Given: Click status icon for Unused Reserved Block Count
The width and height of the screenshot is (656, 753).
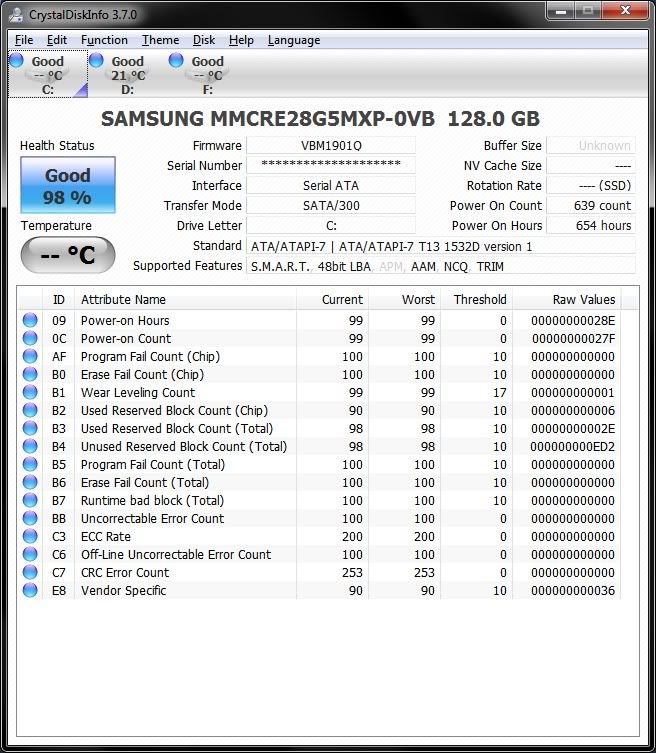Looking at the screenshot, I should tap(30, 447).
